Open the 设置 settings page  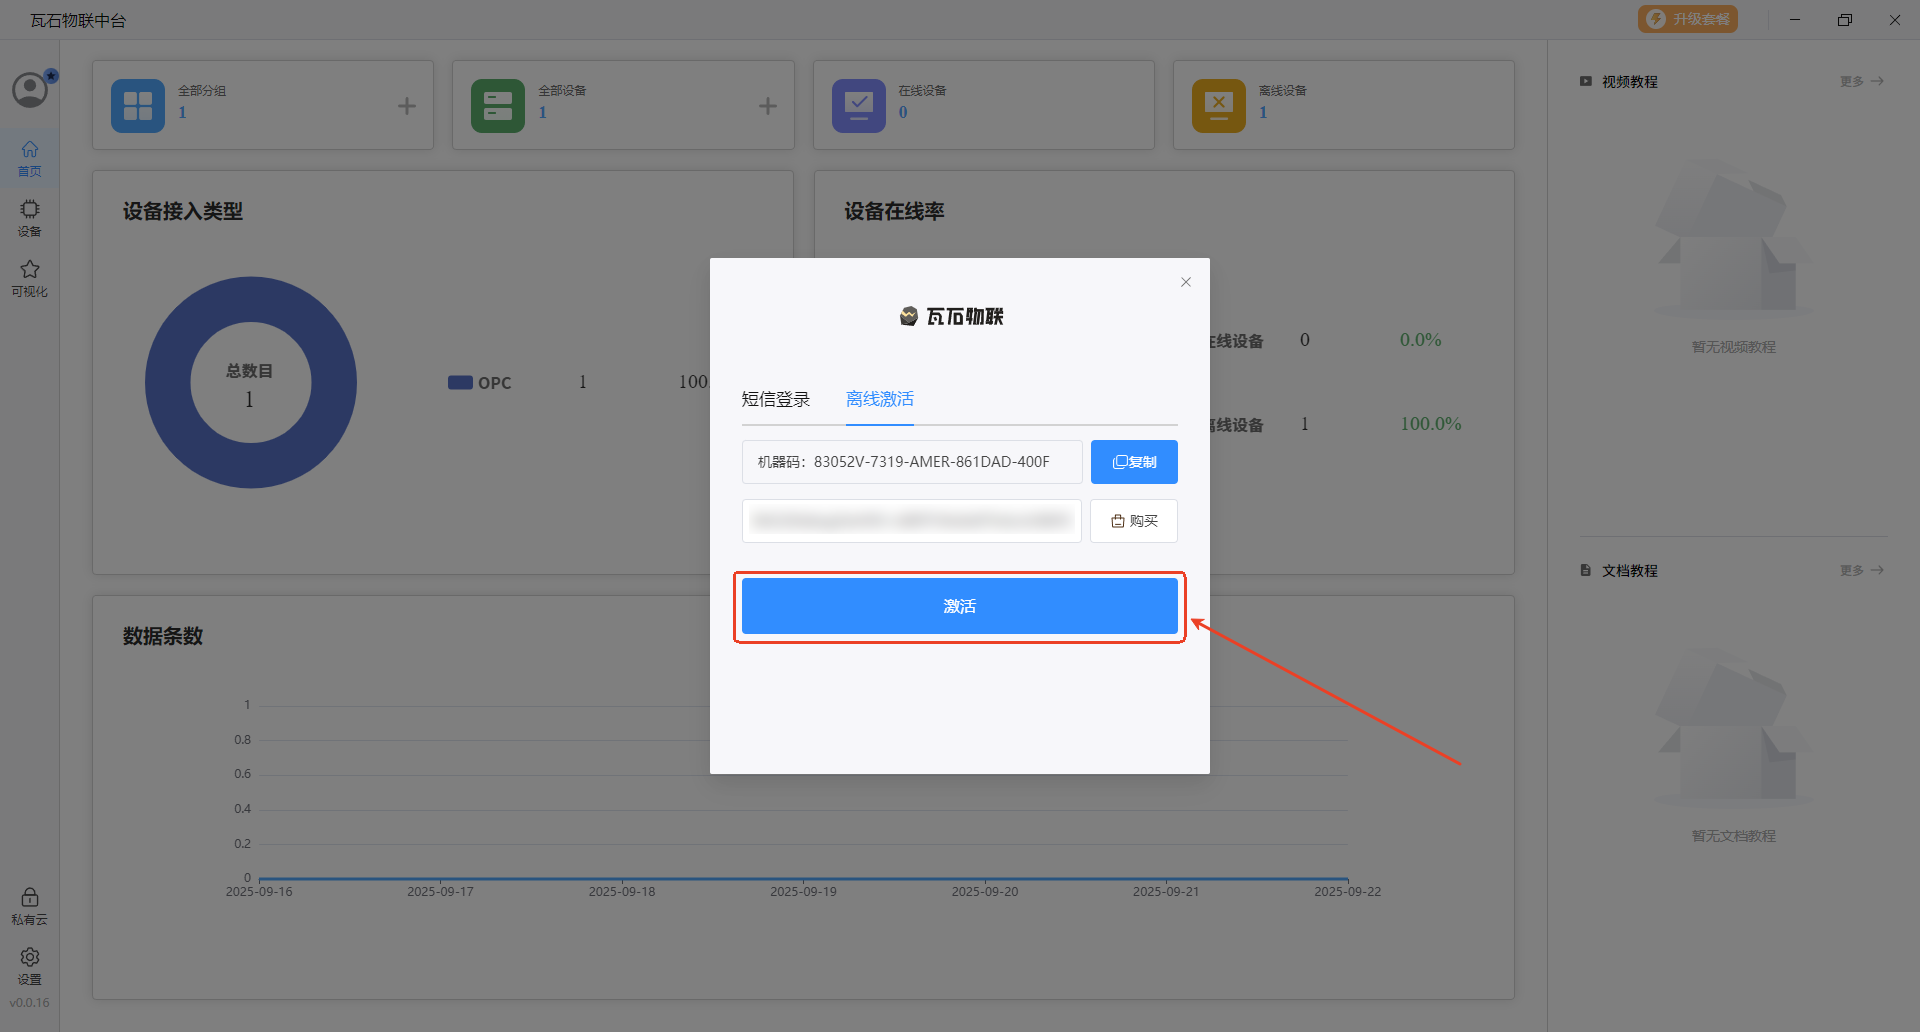pyautogui.click(x=30, y=966)
